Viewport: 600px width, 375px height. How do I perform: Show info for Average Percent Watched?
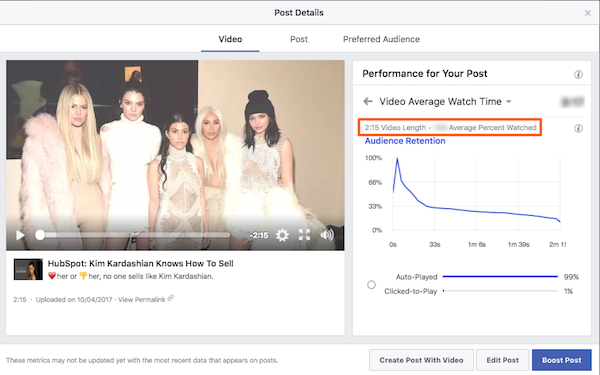579,128
